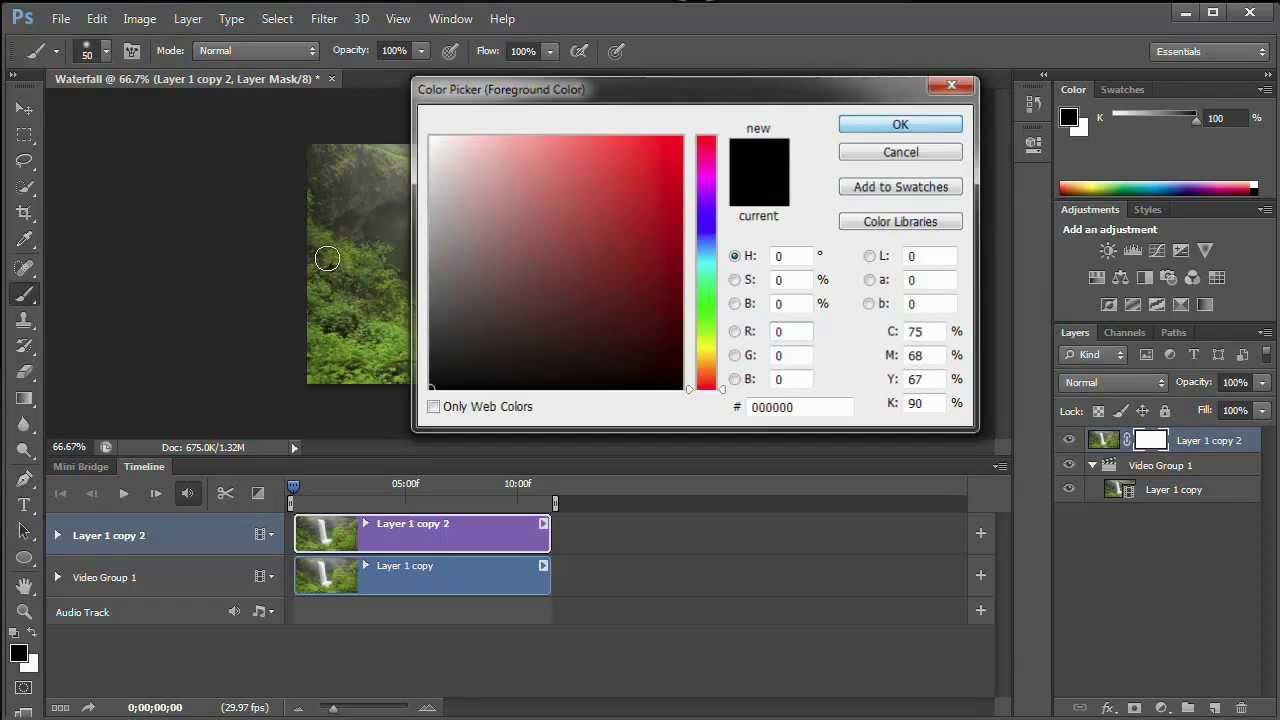Image resolution: width=1280 pixels, height=720 pixels.
Task: Select the Horizontal Type tool
Action: [25, 505]
